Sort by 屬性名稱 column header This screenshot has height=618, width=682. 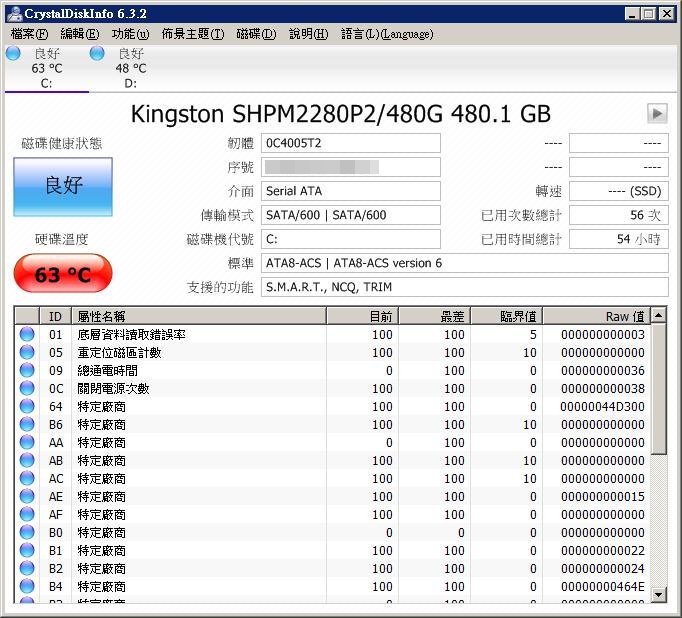pos(199,316)
